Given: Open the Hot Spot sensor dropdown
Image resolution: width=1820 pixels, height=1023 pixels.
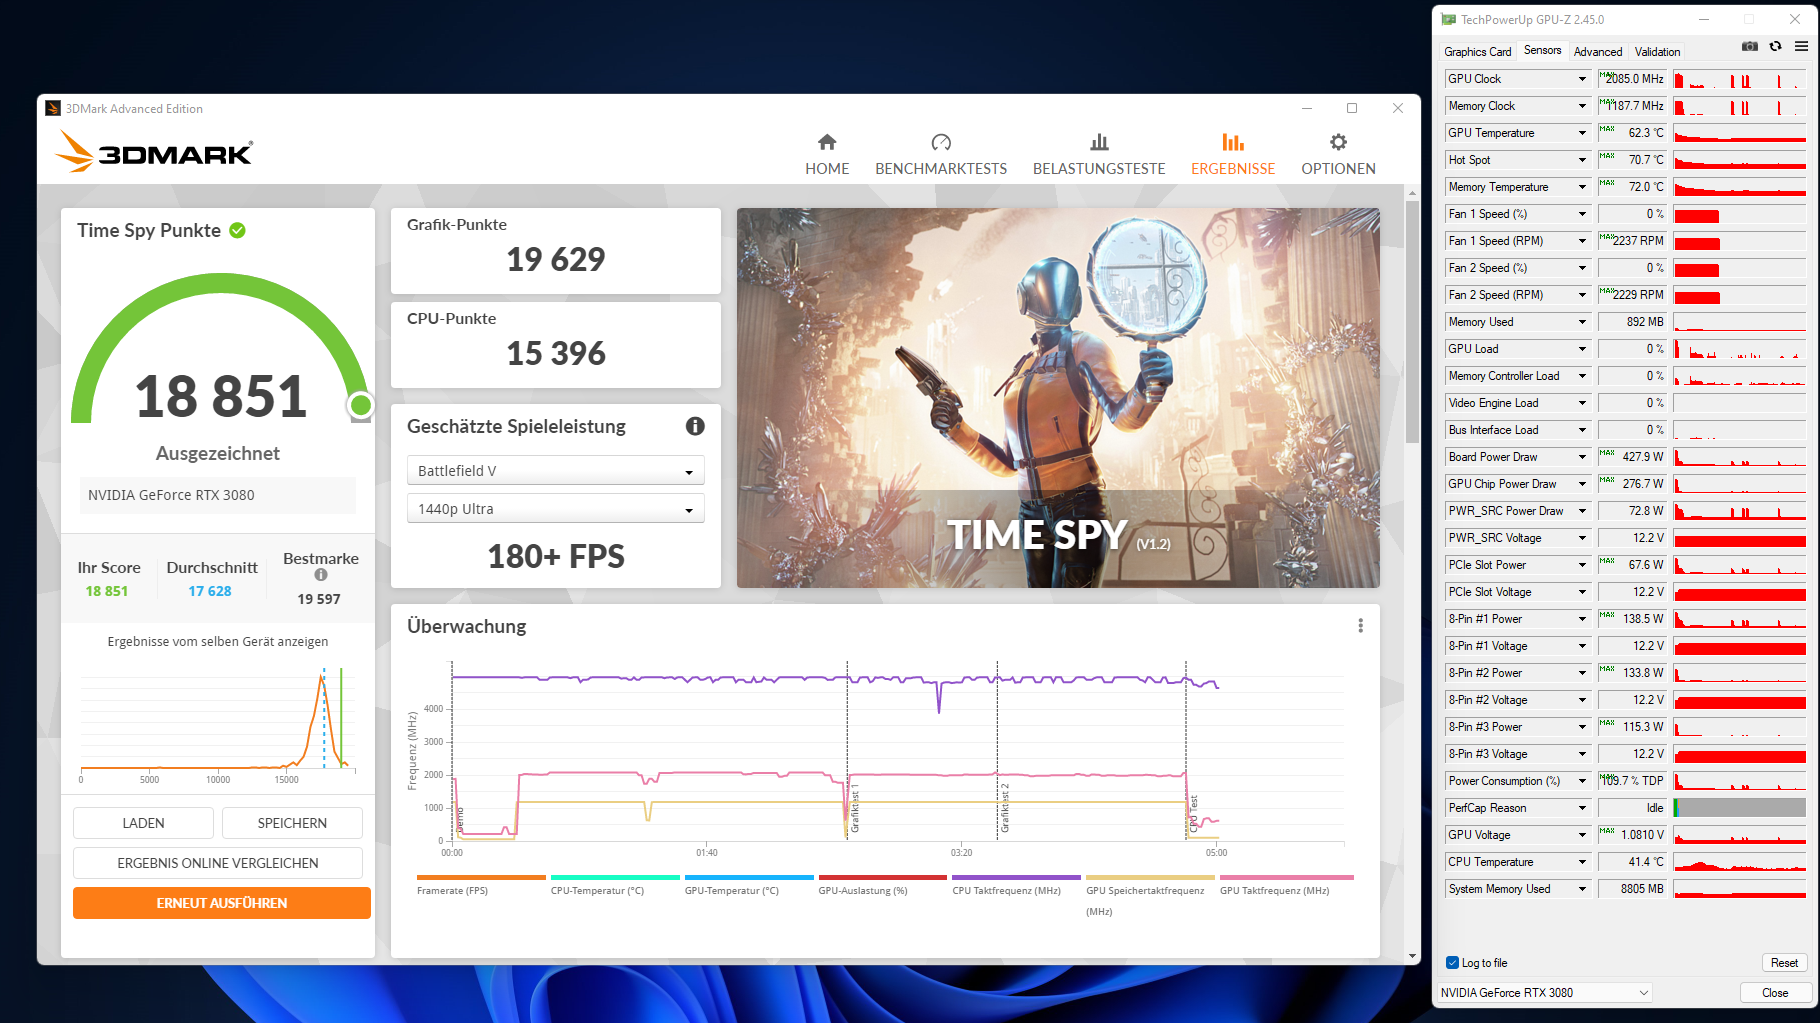Looking at the screenshot, I should [1582, 160].
